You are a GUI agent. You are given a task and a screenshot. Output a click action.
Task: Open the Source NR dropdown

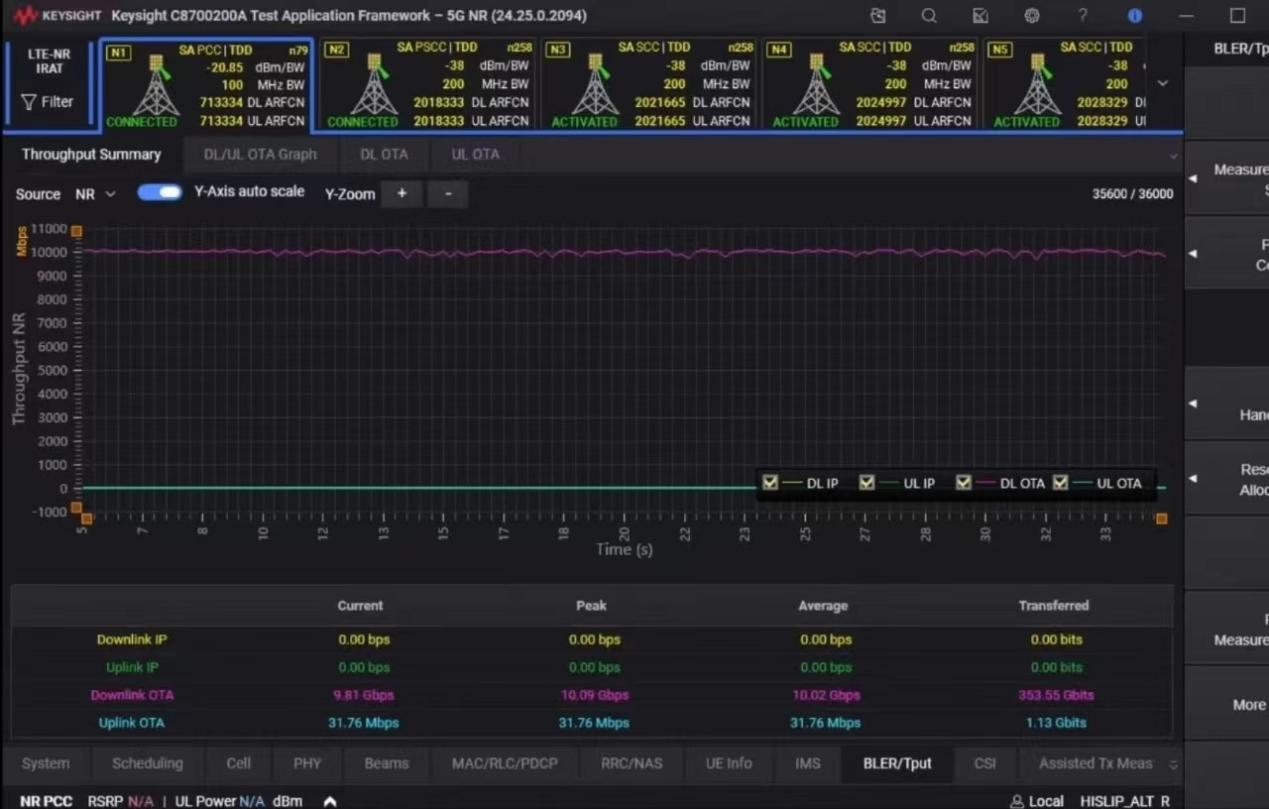coord(96,194)
